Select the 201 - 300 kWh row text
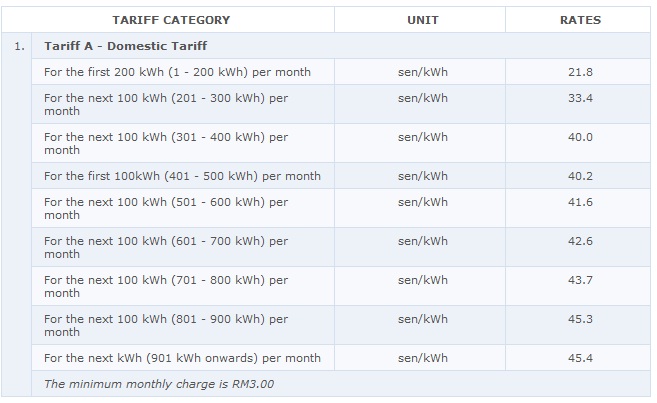This screenshot has height=403, width=657. click(x=166, y=104)
